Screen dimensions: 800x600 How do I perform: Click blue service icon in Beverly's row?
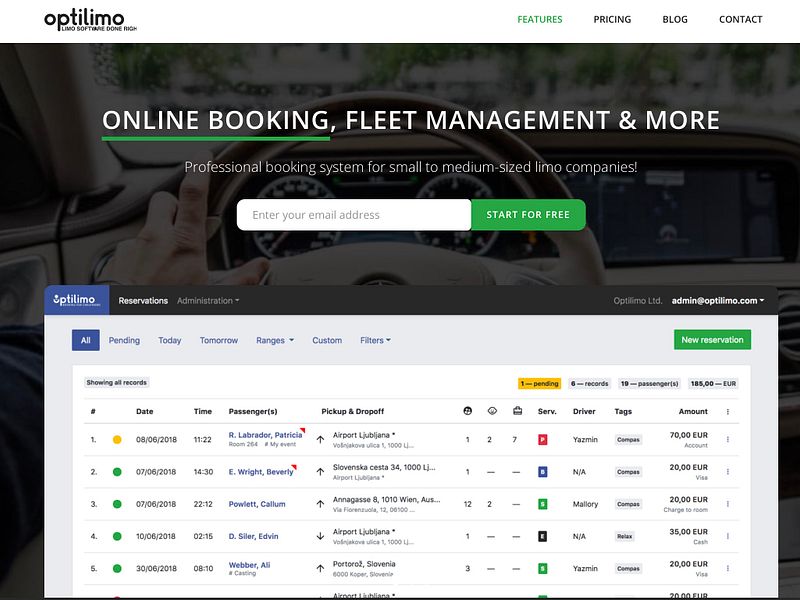[x=542, y=472]
